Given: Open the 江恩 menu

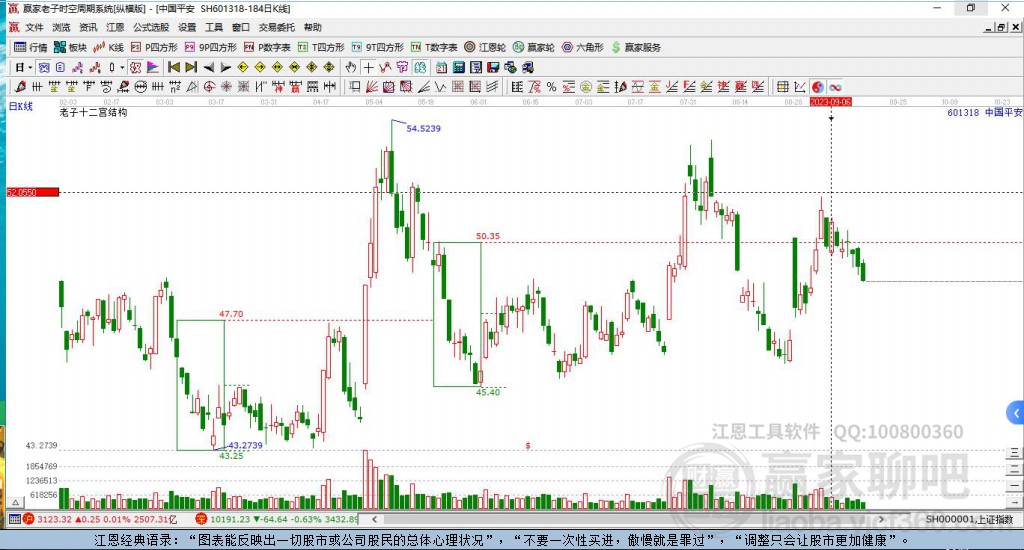Looking at the screenshot, I should 115,27.
